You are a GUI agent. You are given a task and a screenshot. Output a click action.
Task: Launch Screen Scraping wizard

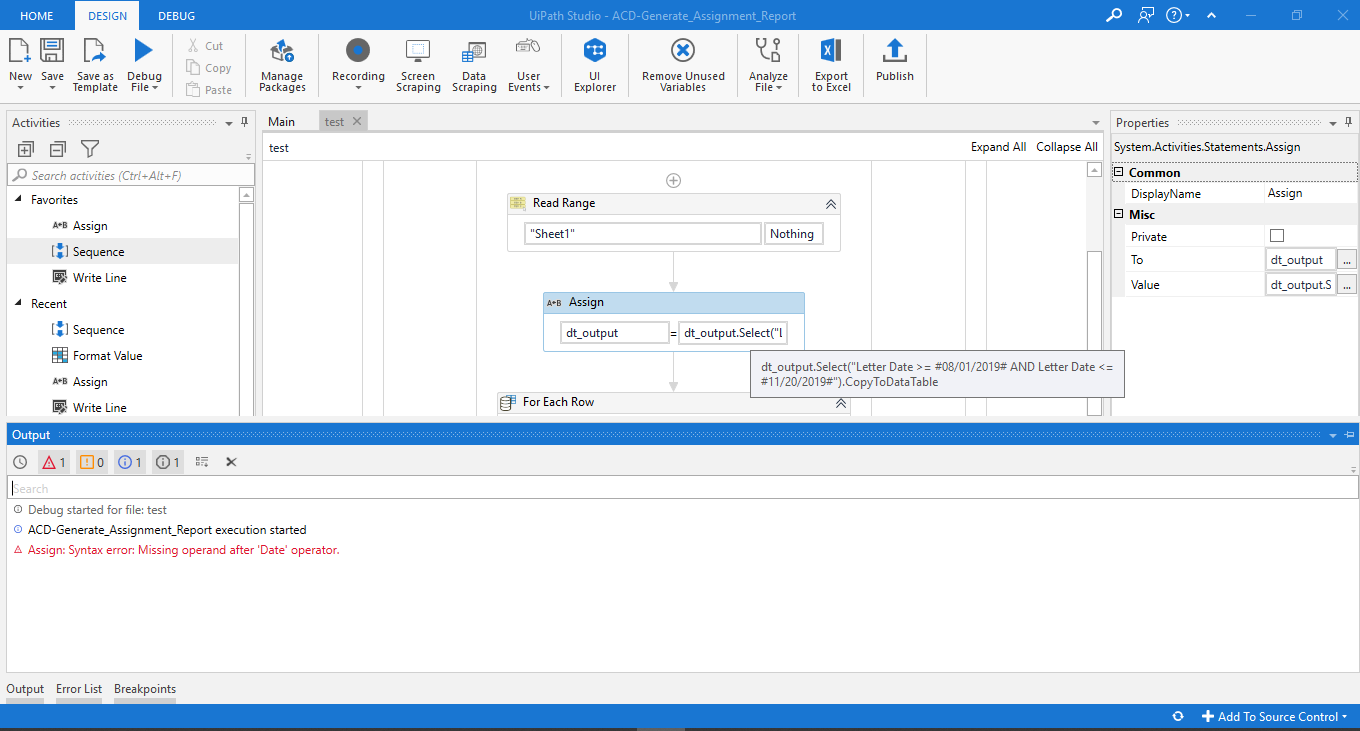coord(418,65)
